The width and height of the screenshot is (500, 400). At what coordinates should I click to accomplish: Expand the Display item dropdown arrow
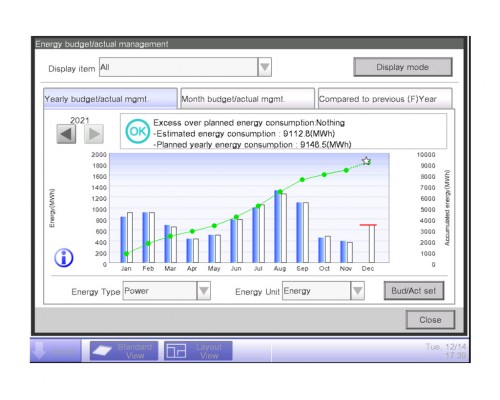tap(265, 67)
